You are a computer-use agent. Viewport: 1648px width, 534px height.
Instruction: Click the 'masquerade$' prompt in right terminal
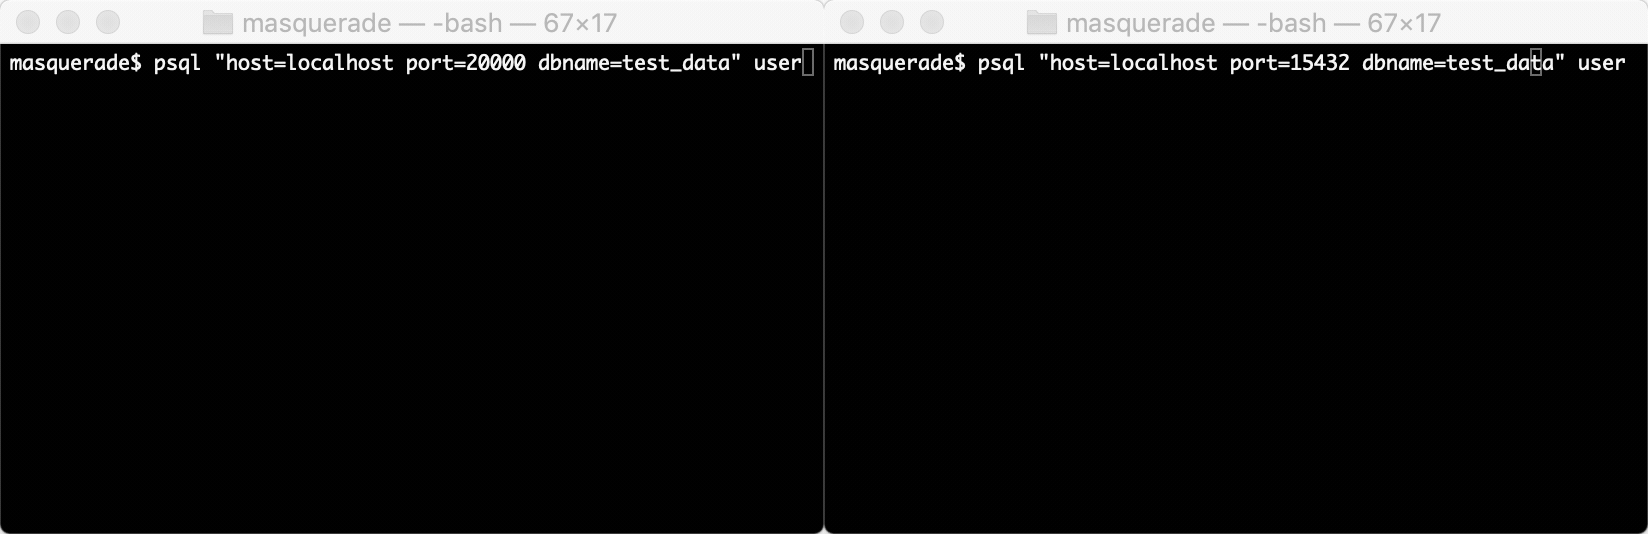pyautogui.click(x=899, y=64)
